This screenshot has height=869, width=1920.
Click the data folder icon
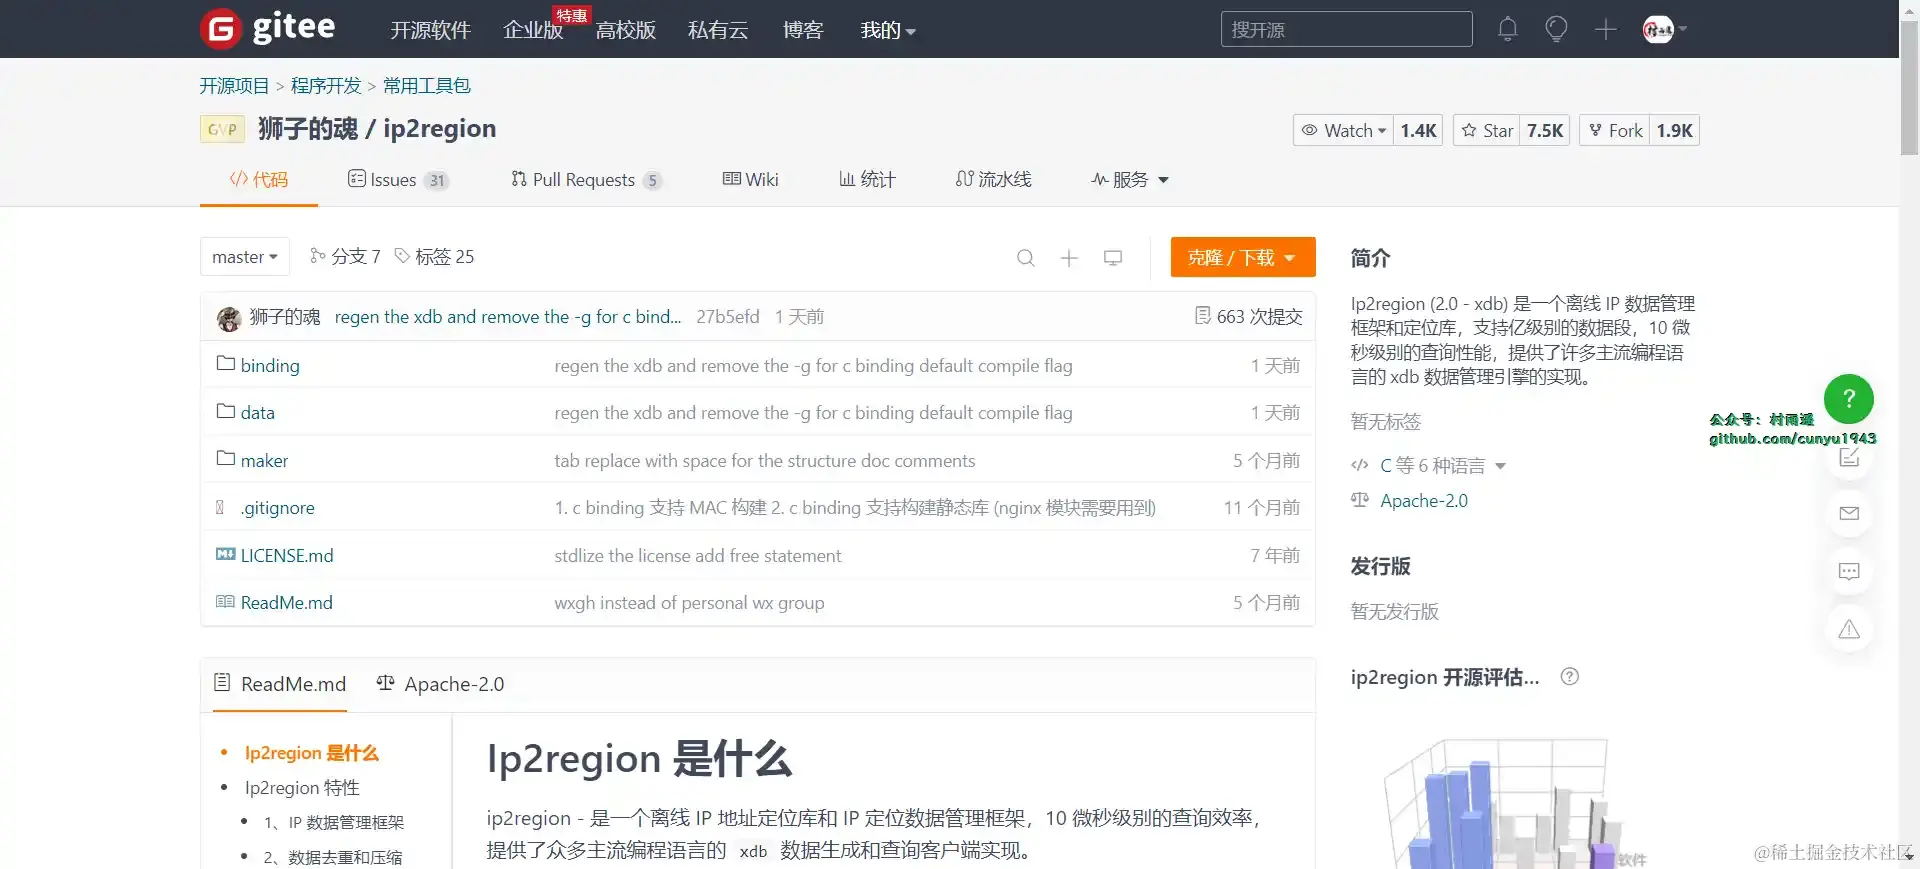point(226,411)
